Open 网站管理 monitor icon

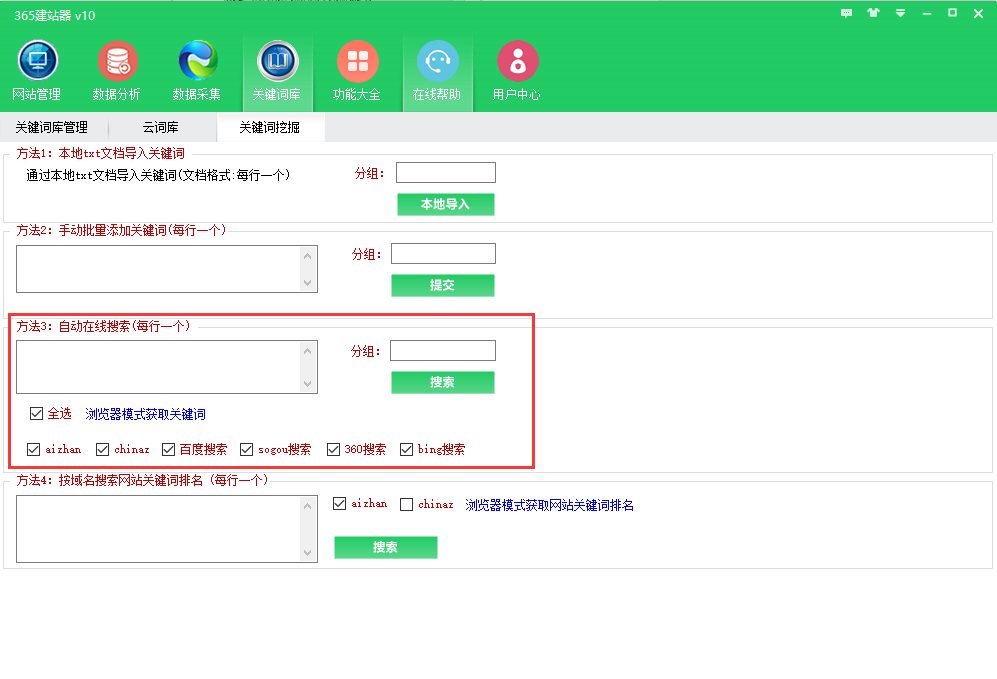[38, 61]
